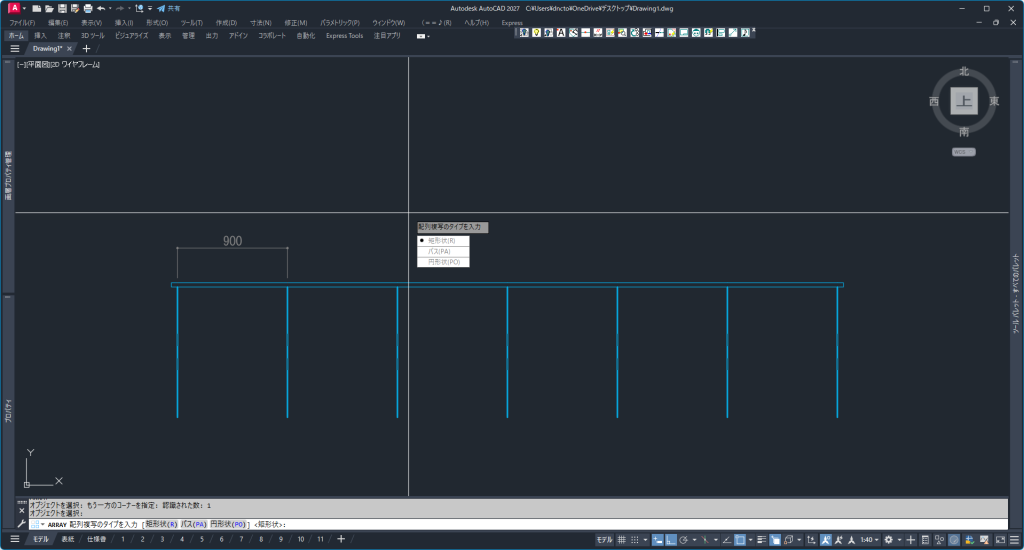Choose 円形状(PO) in the command line
The image size is (1024, 550).
pyautogui.click(x=228, y=524)
